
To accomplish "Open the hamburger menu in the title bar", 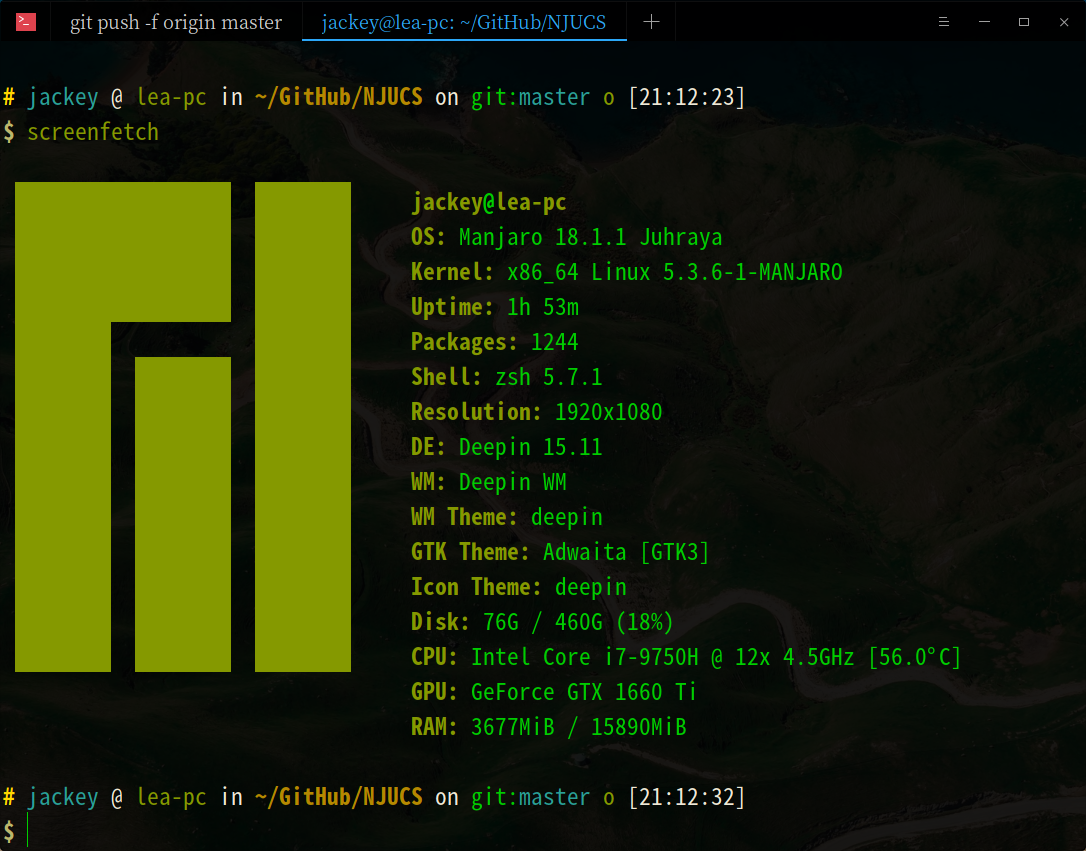I will point(943,22).
